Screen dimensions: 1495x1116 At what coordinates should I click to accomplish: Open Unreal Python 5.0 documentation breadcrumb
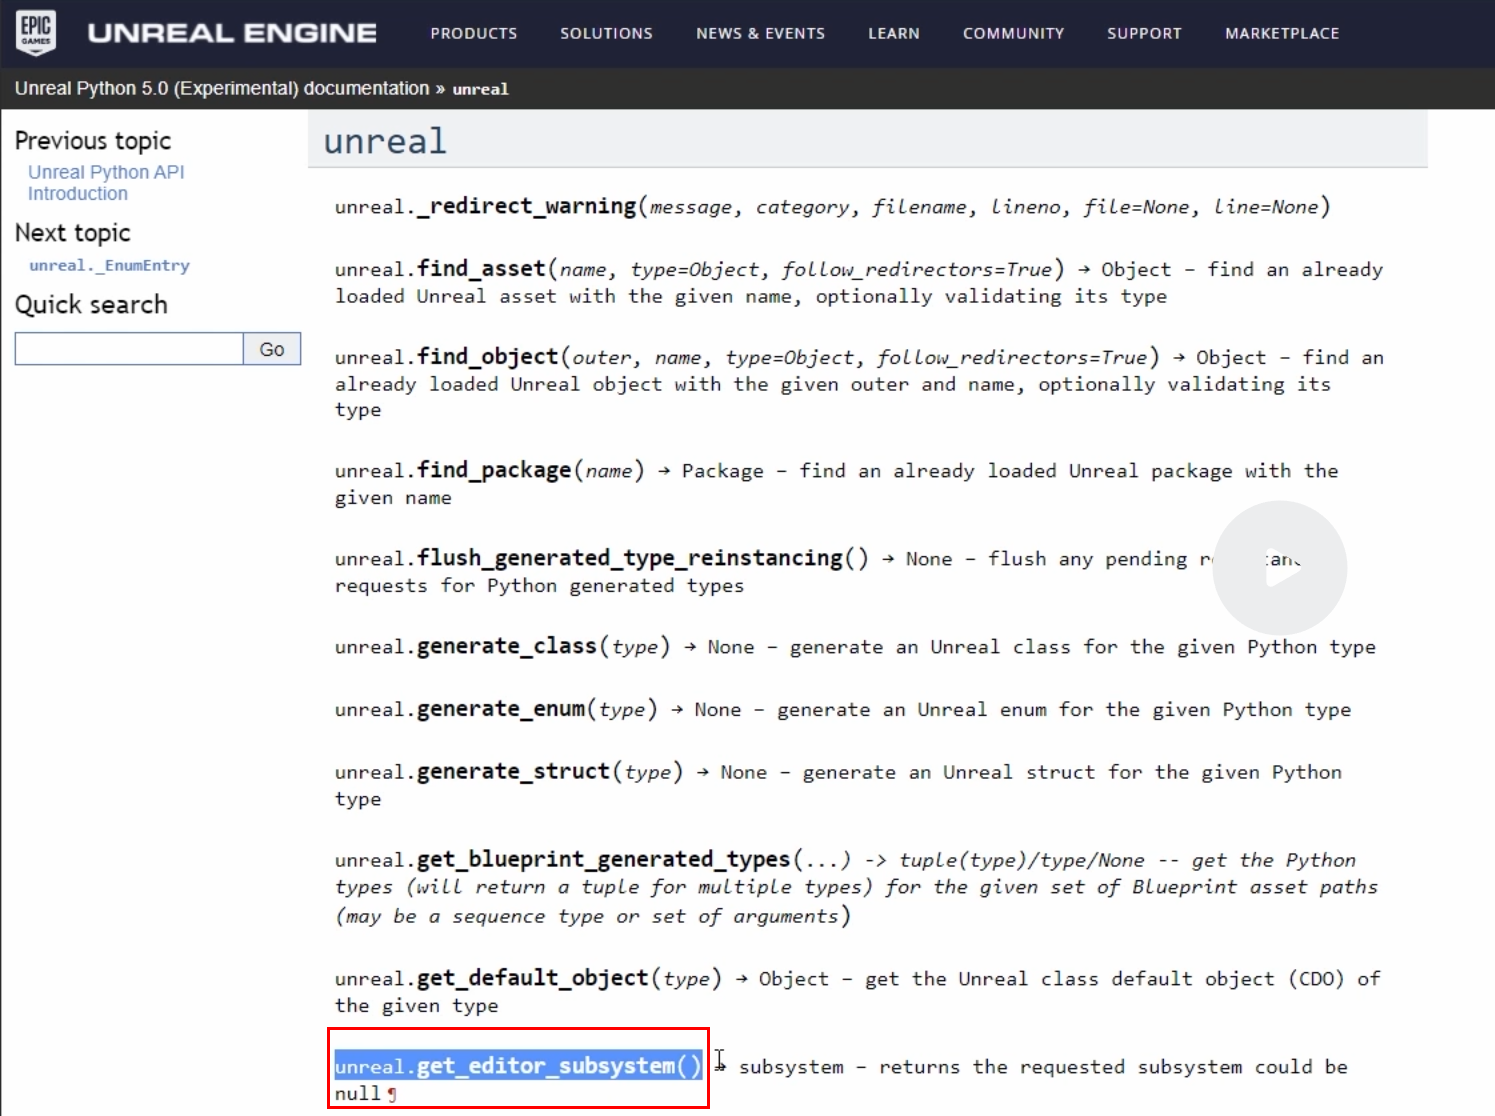222,88
